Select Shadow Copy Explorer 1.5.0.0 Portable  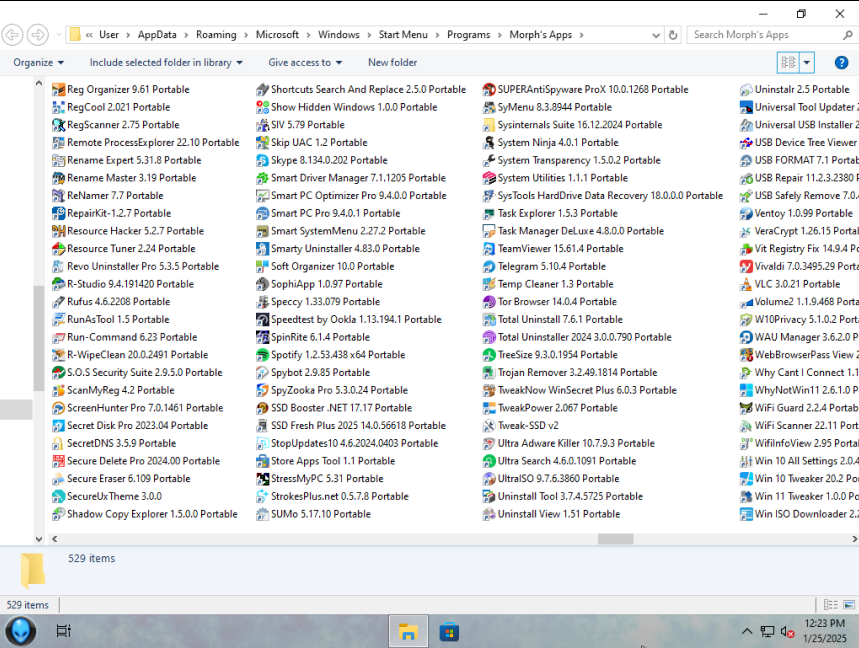pyautogui.click(x=145, y=514)
